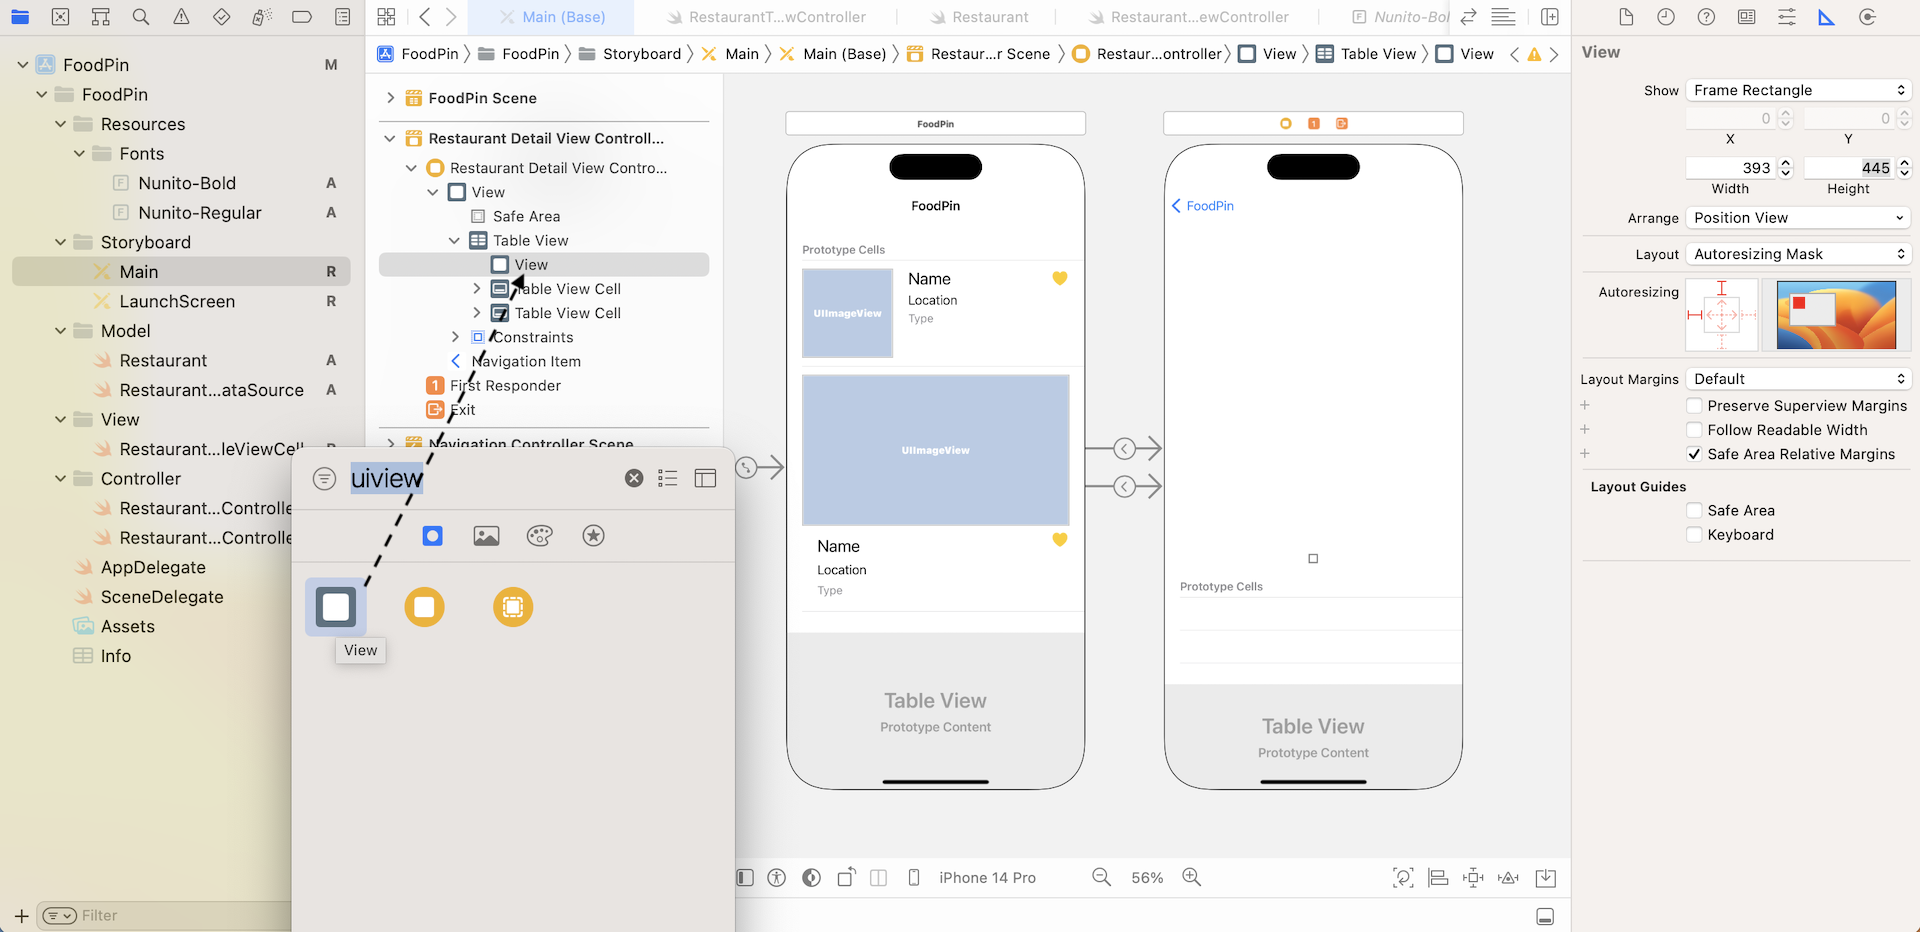Switch to the Restaurant editor tab
The width and height of the screenshot is (1920, 932).
click(978, 17)
